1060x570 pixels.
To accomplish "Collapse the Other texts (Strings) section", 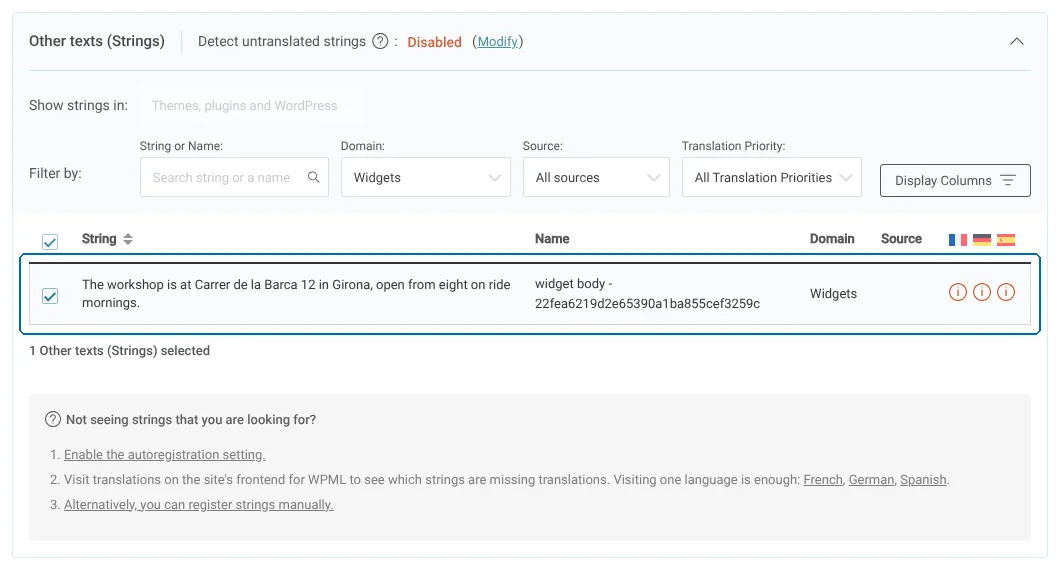I will [1017, 41].
